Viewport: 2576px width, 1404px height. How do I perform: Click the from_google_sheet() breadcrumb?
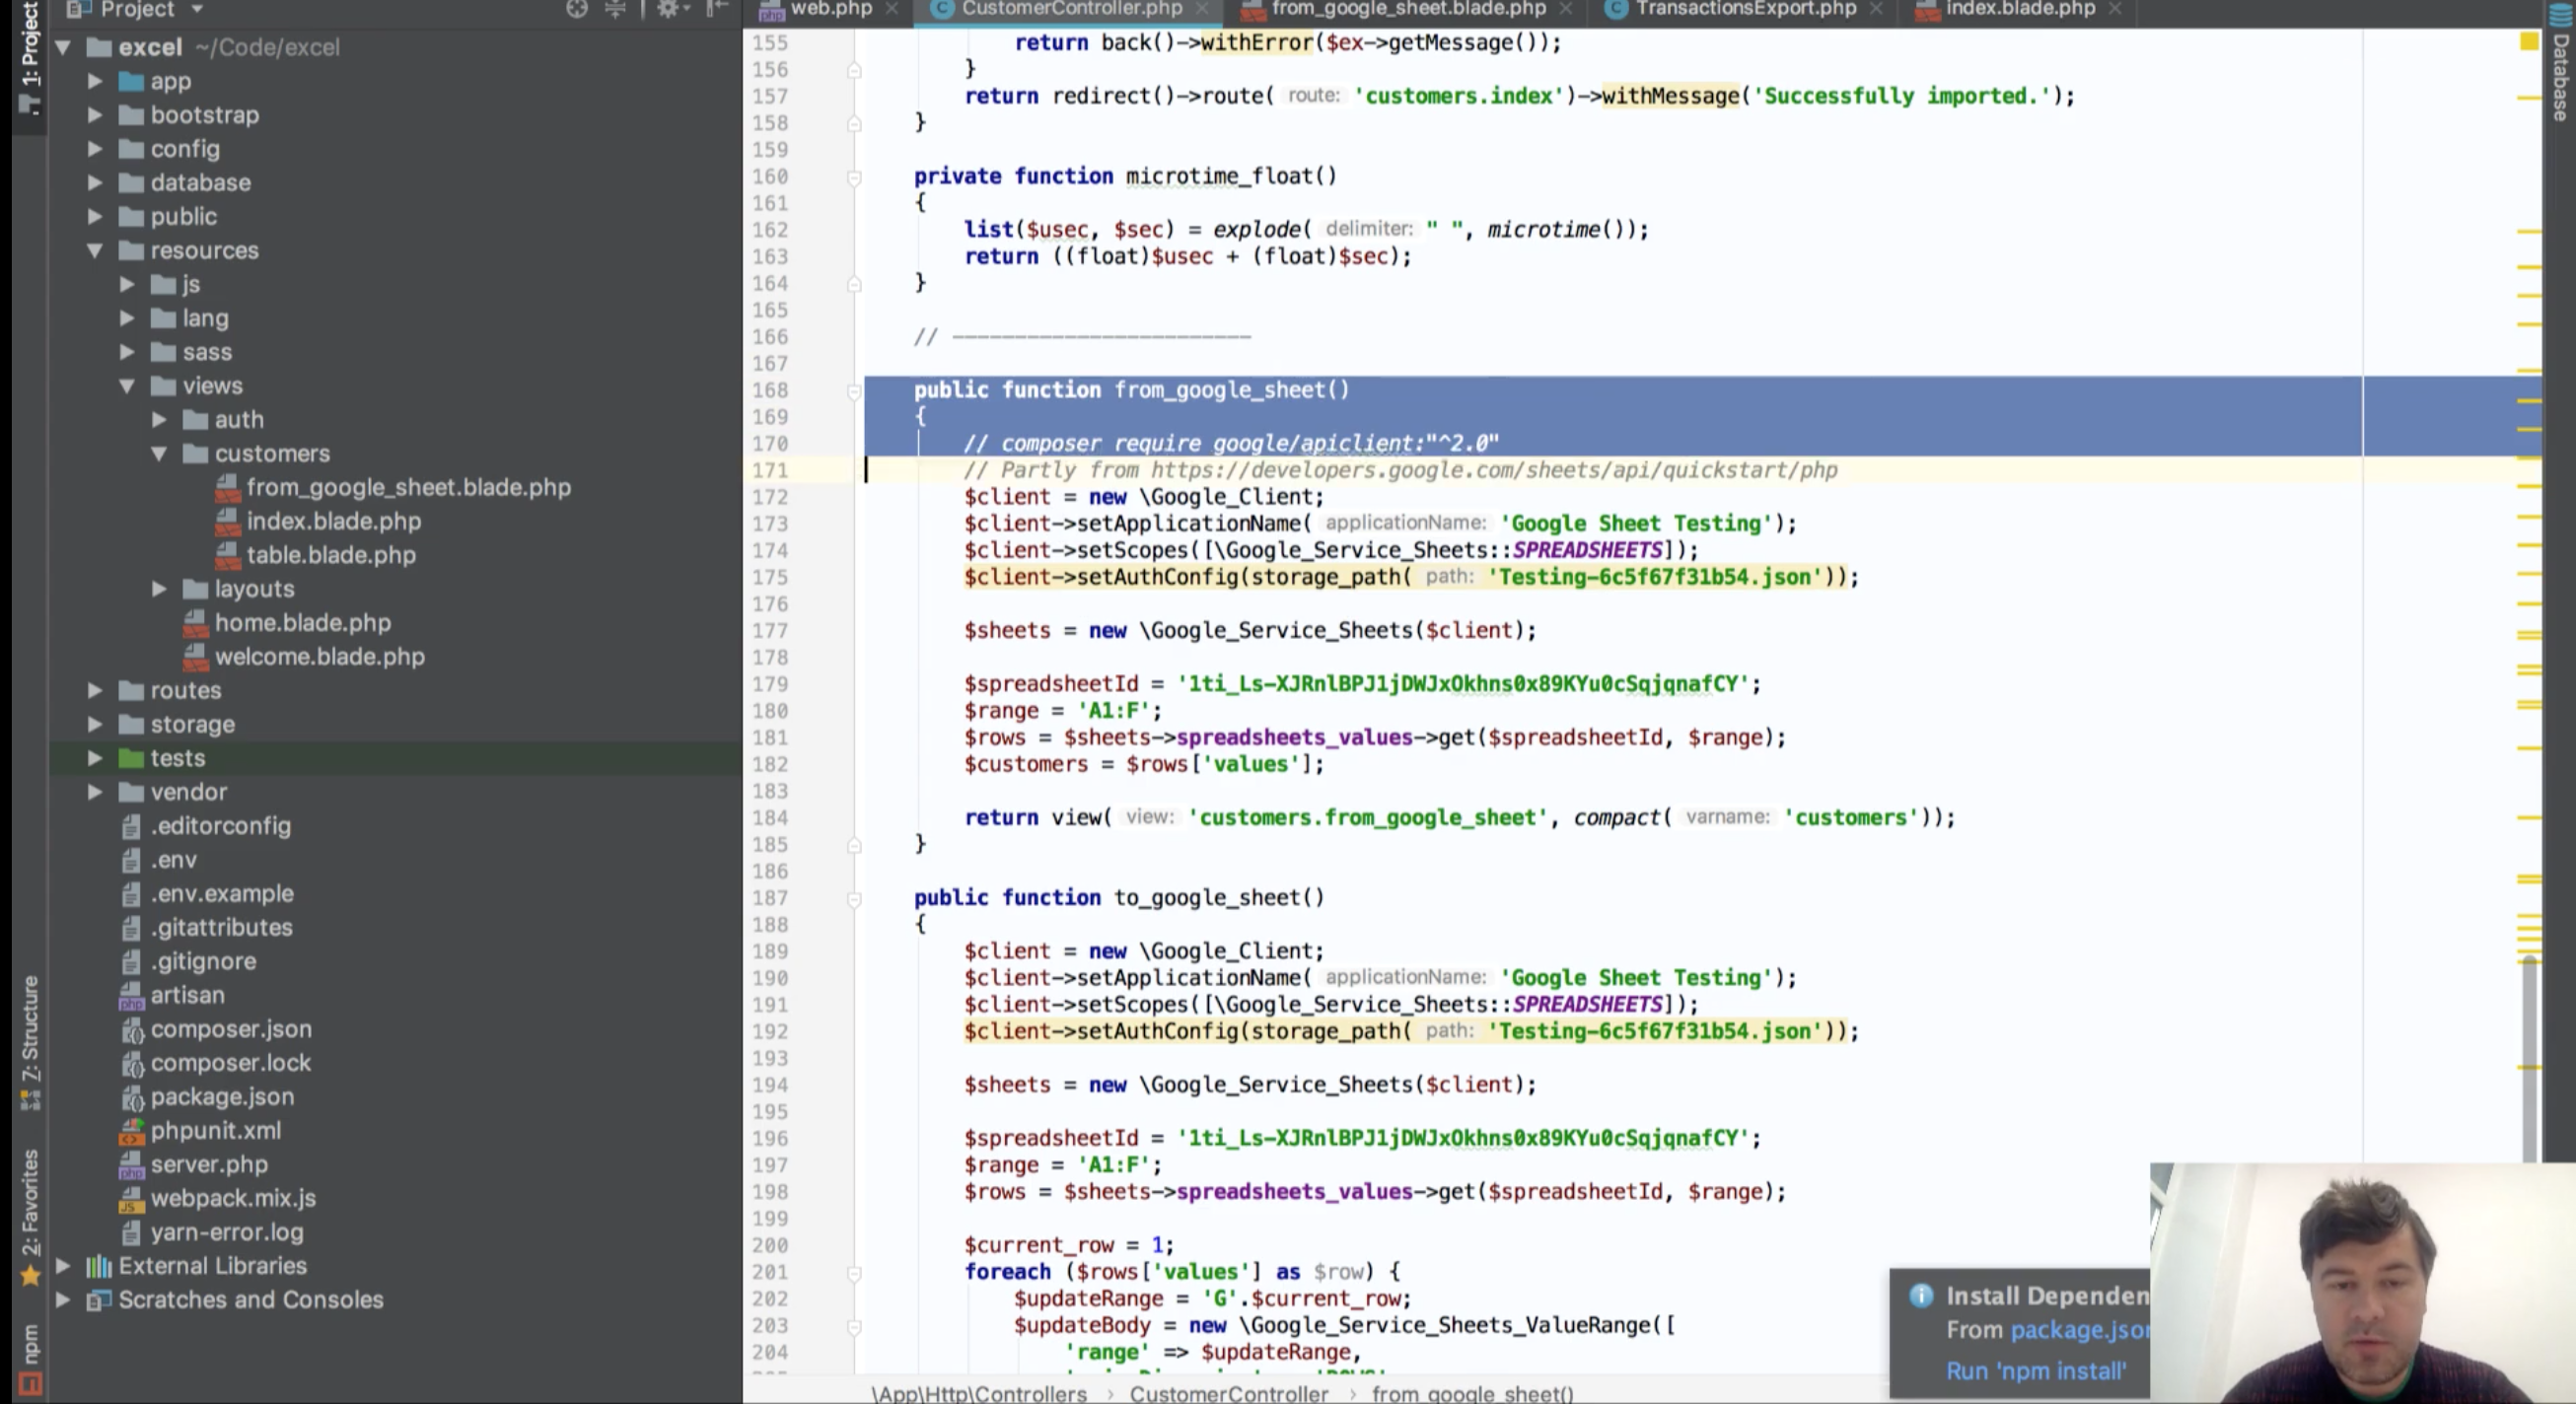click(x=1472, y=1393)
